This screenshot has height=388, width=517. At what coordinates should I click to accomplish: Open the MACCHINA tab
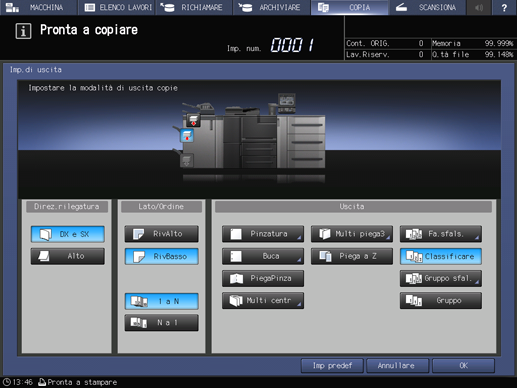(38, 7)
